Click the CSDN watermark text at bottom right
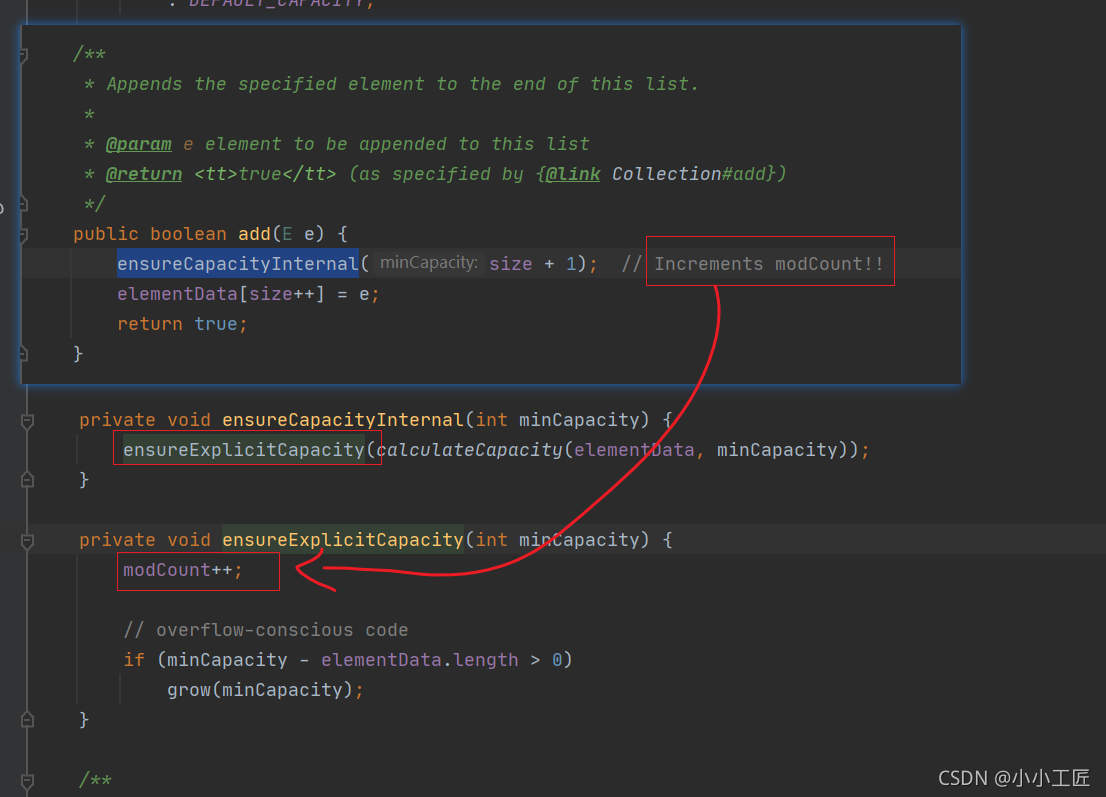The image size is (1106, 797). click(1013, 777)
